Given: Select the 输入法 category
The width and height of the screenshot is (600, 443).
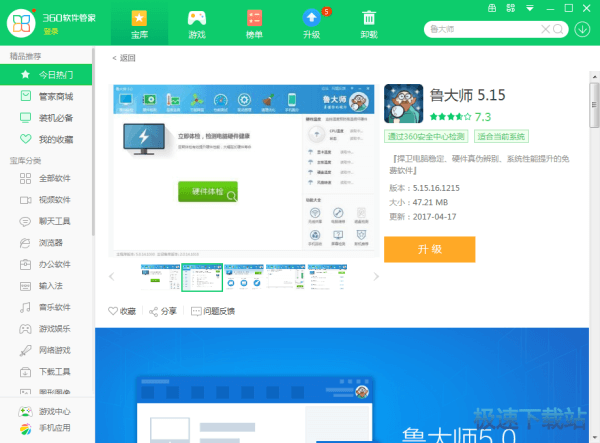Looking at the screenshot, I should (x=46, y=286).
